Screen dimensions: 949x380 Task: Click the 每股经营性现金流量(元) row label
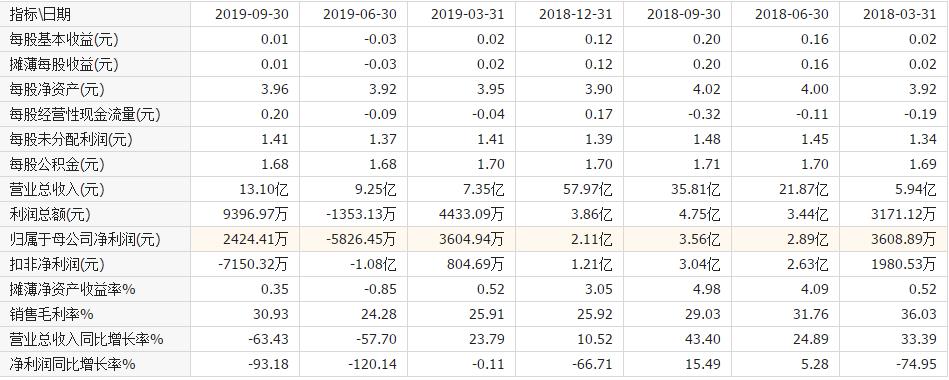click(85, 114)
